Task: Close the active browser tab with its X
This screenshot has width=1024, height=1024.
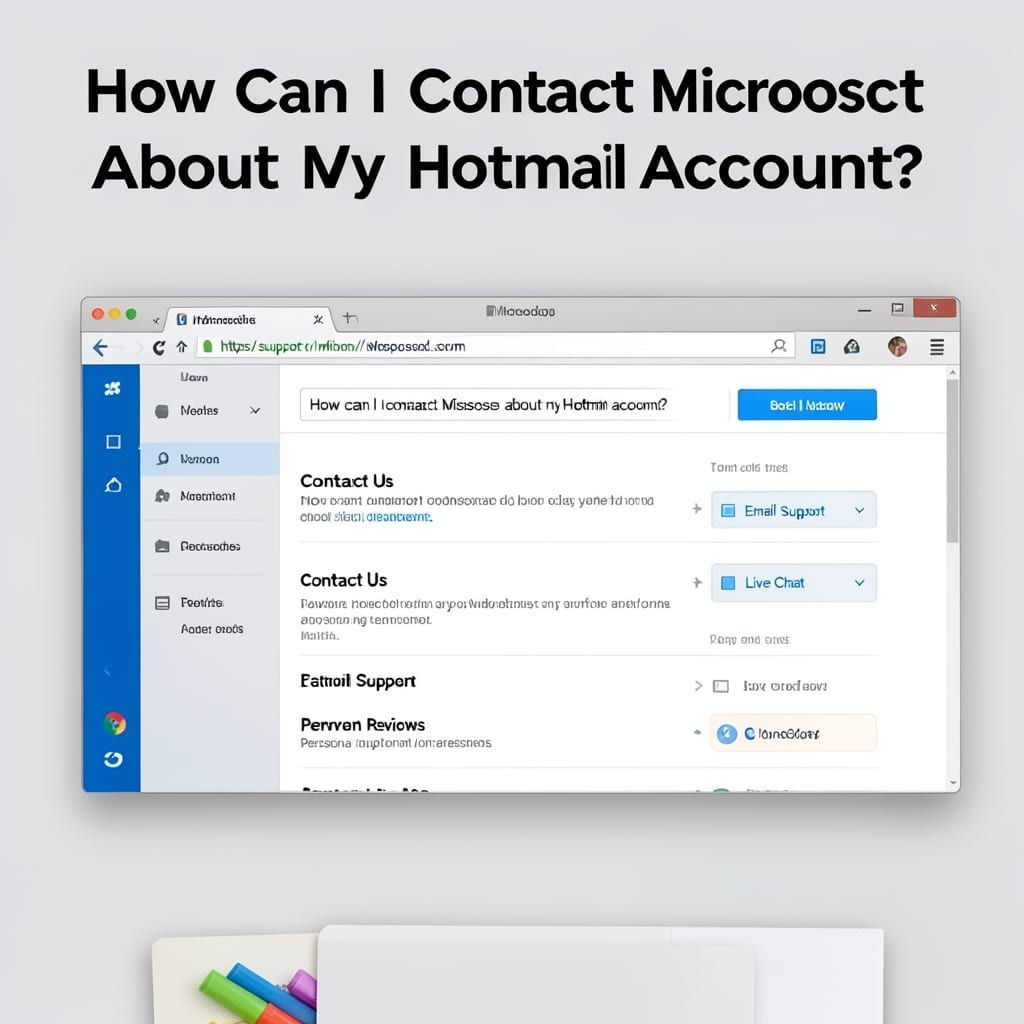Action: pyautogui.click(x=318, y=319)
